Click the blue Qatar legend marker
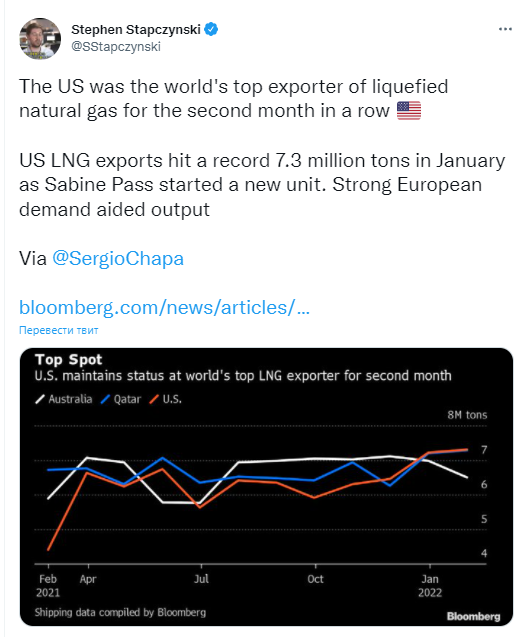Viewport: 527px width, 637px height. [105, 399]
